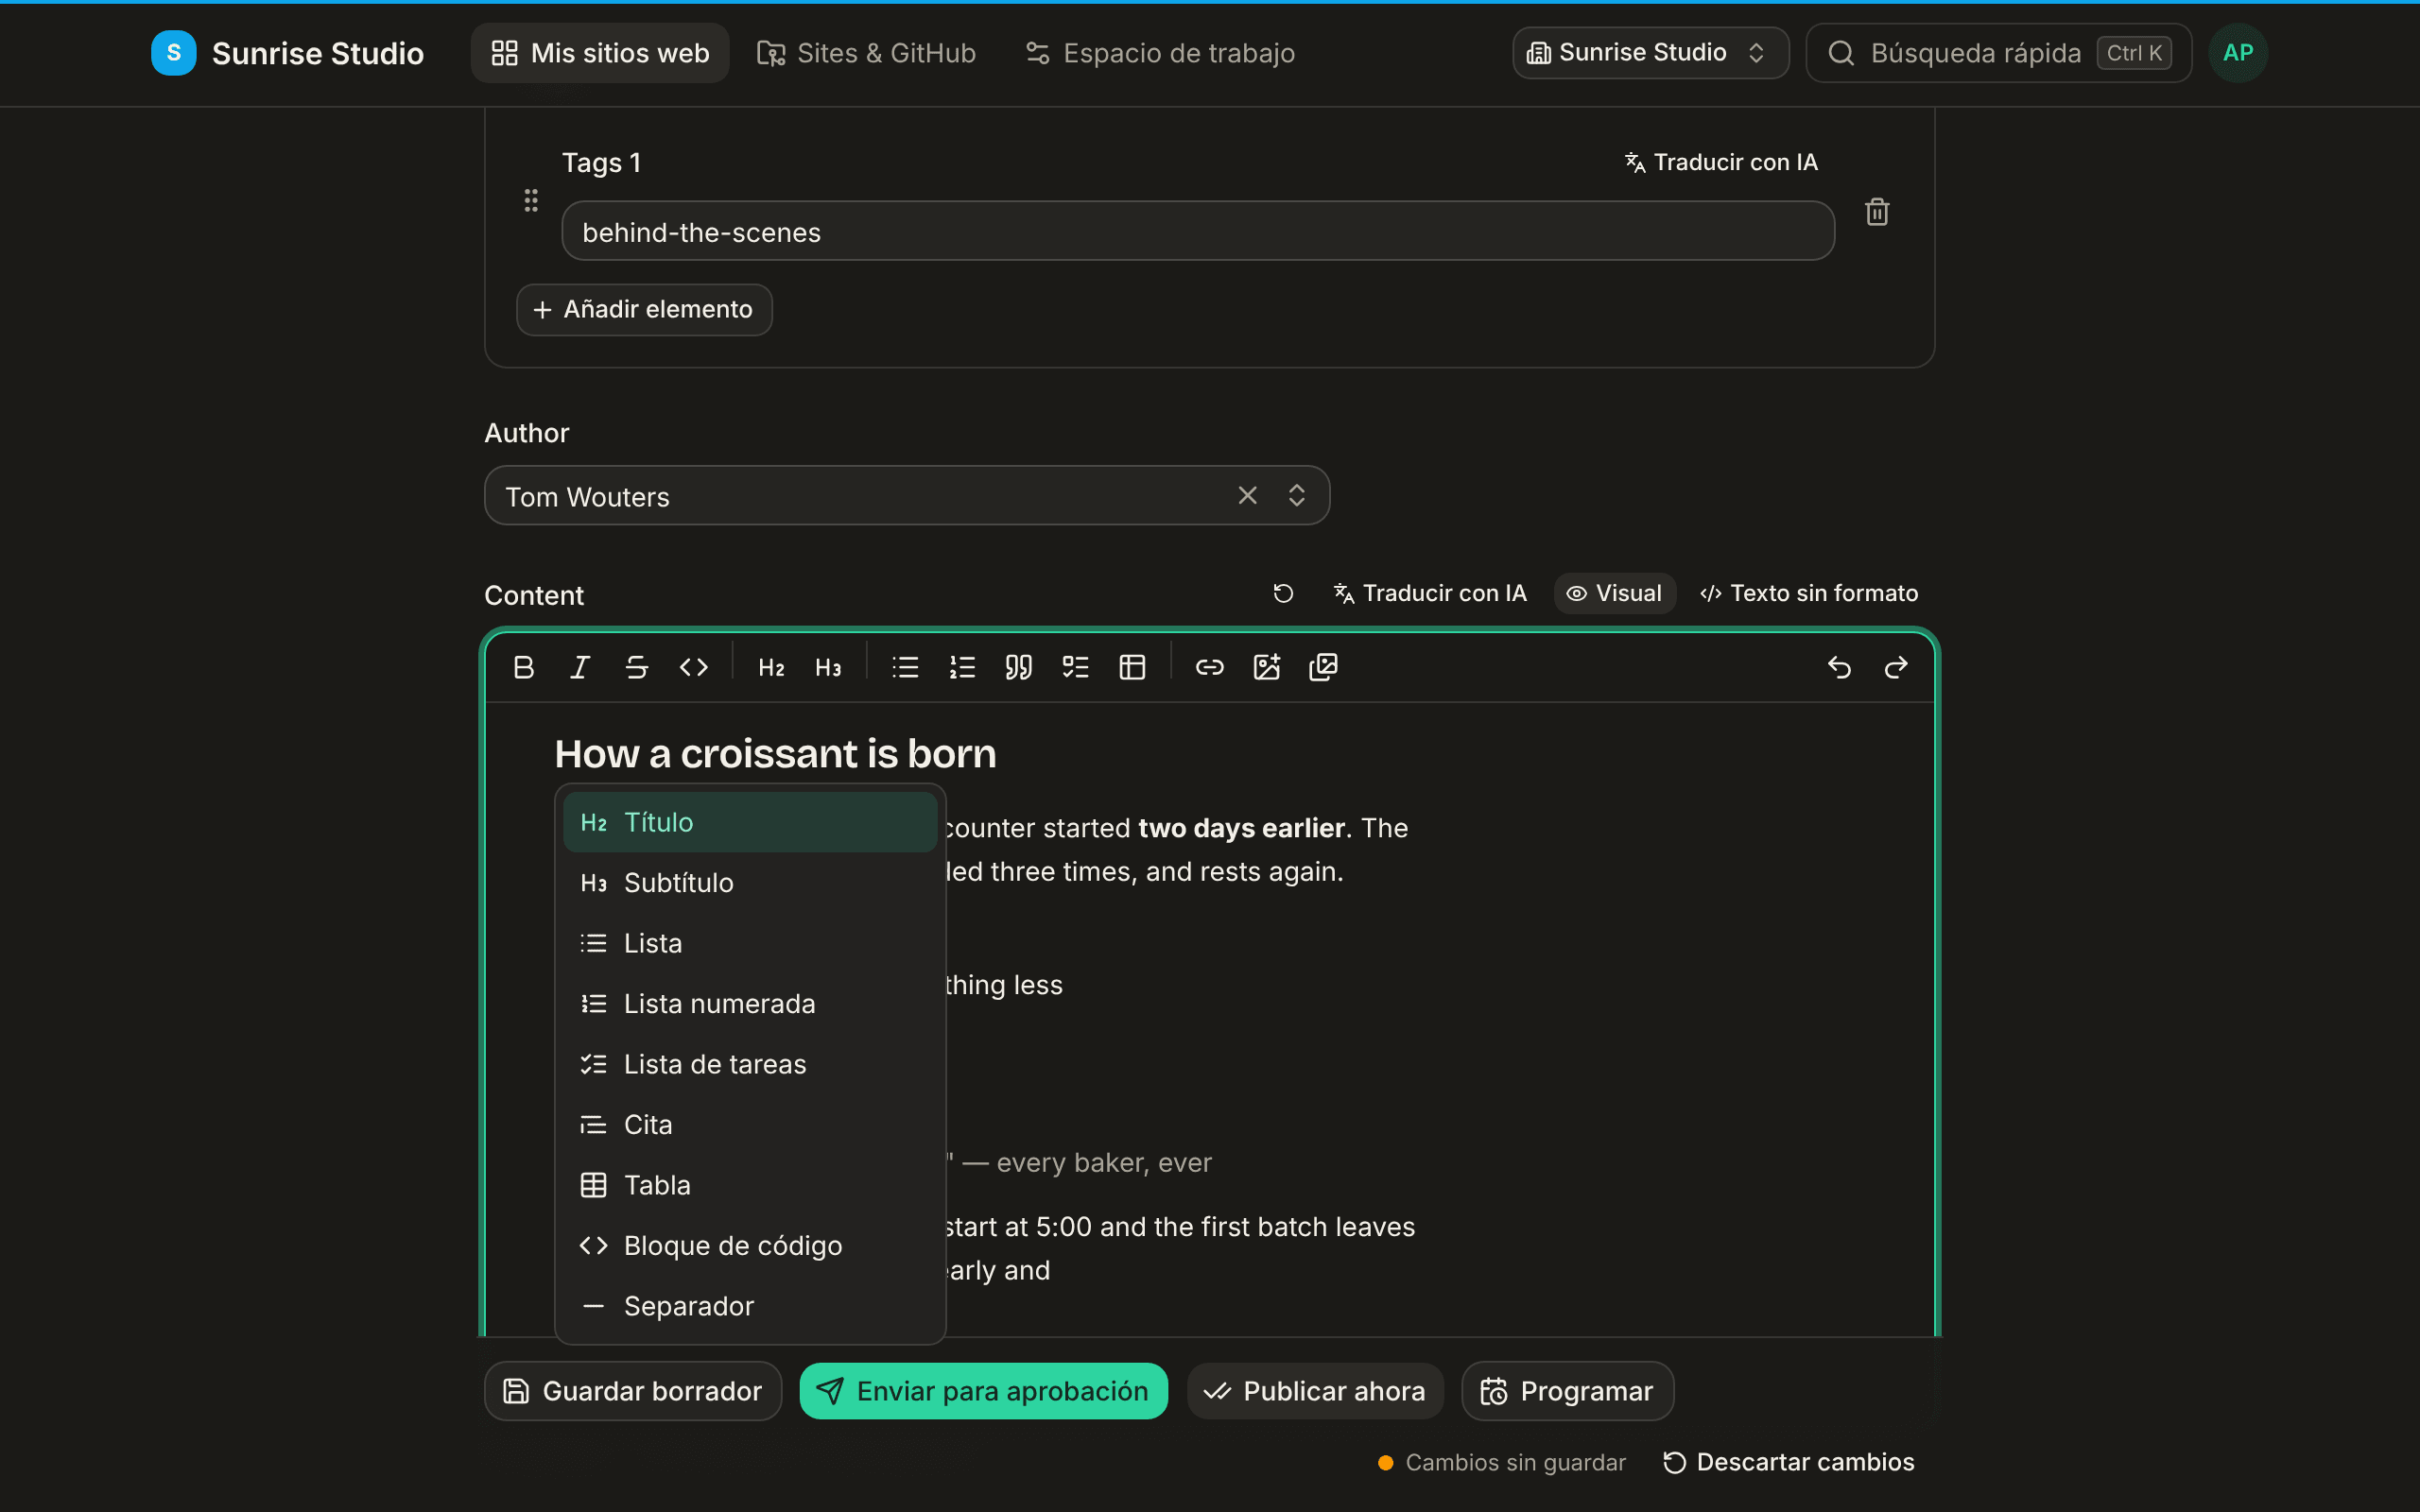Insert table from toolbar
2420x1512 pixels.
point(1132,667)
